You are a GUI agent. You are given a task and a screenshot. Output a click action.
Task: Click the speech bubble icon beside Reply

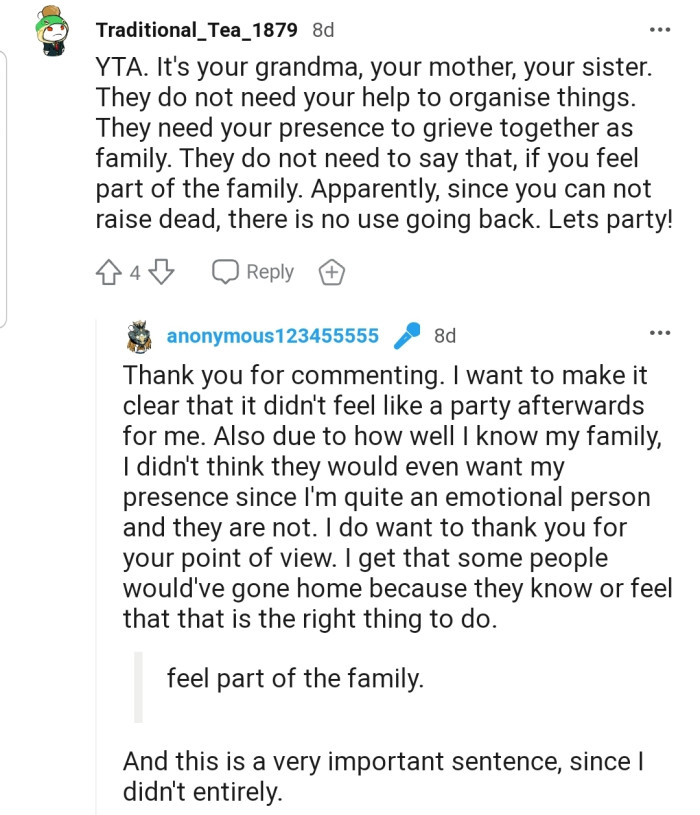coord(226,272)
